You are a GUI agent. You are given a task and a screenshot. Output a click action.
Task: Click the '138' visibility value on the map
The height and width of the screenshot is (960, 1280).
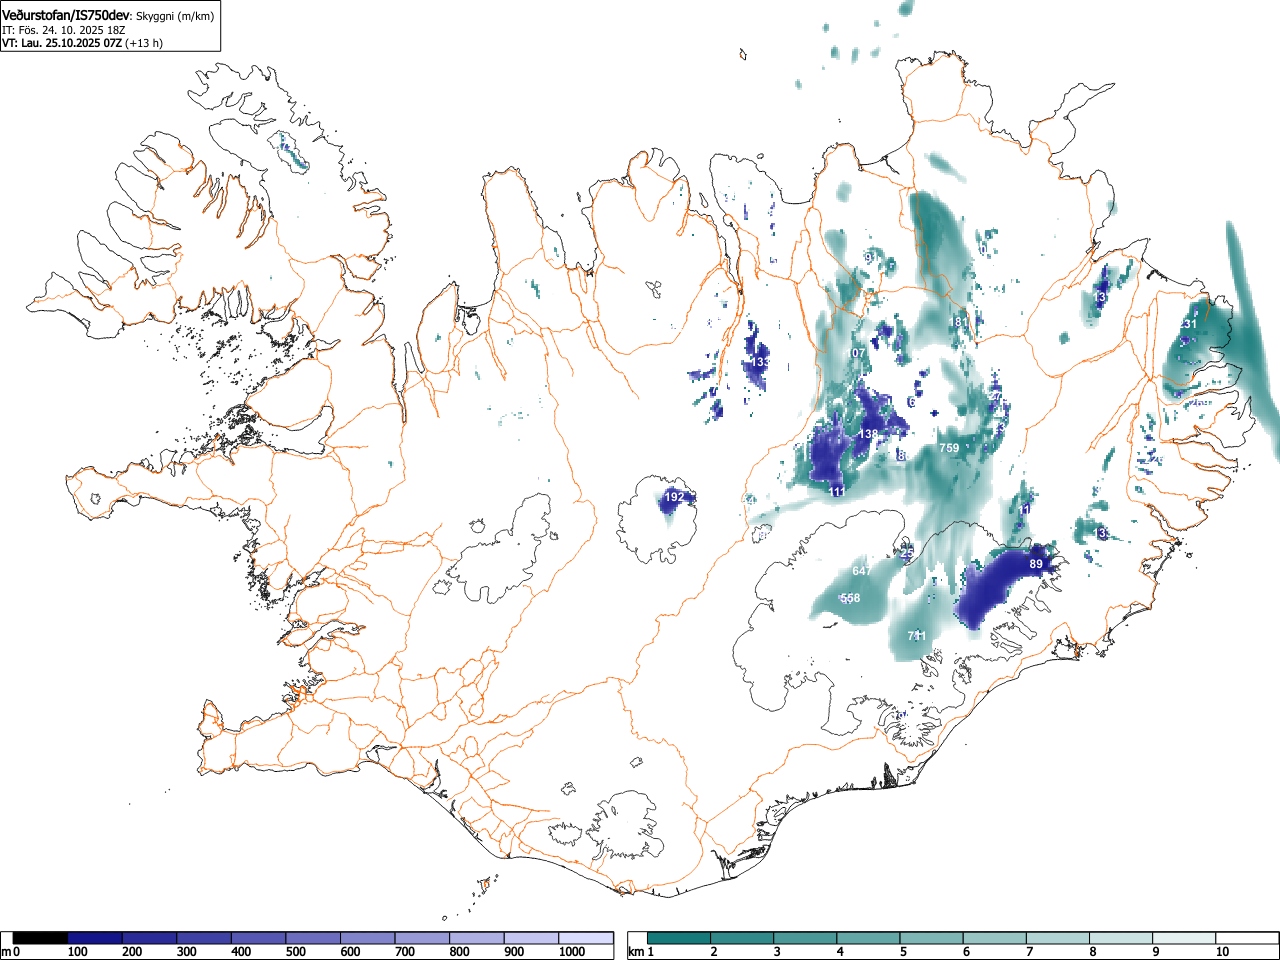coord(868,434)
